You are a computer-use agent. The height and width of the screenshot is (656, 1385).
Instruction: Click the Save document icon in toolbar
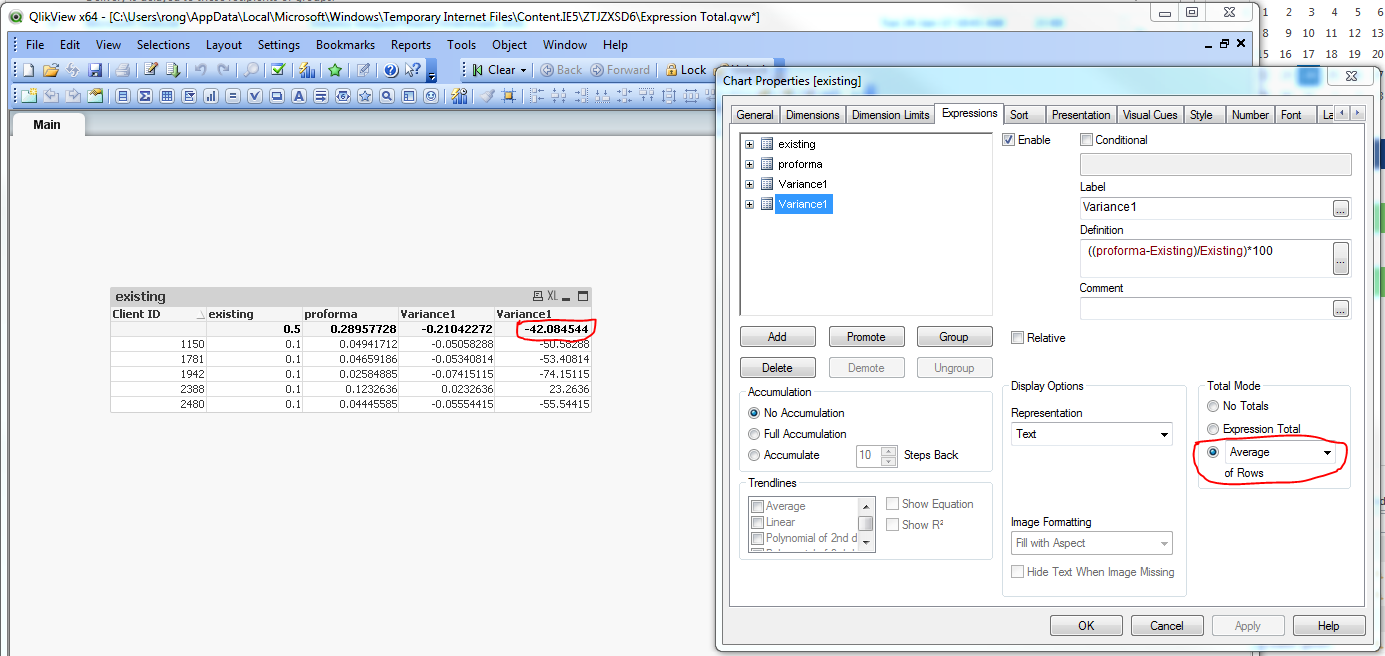[95, 70]
